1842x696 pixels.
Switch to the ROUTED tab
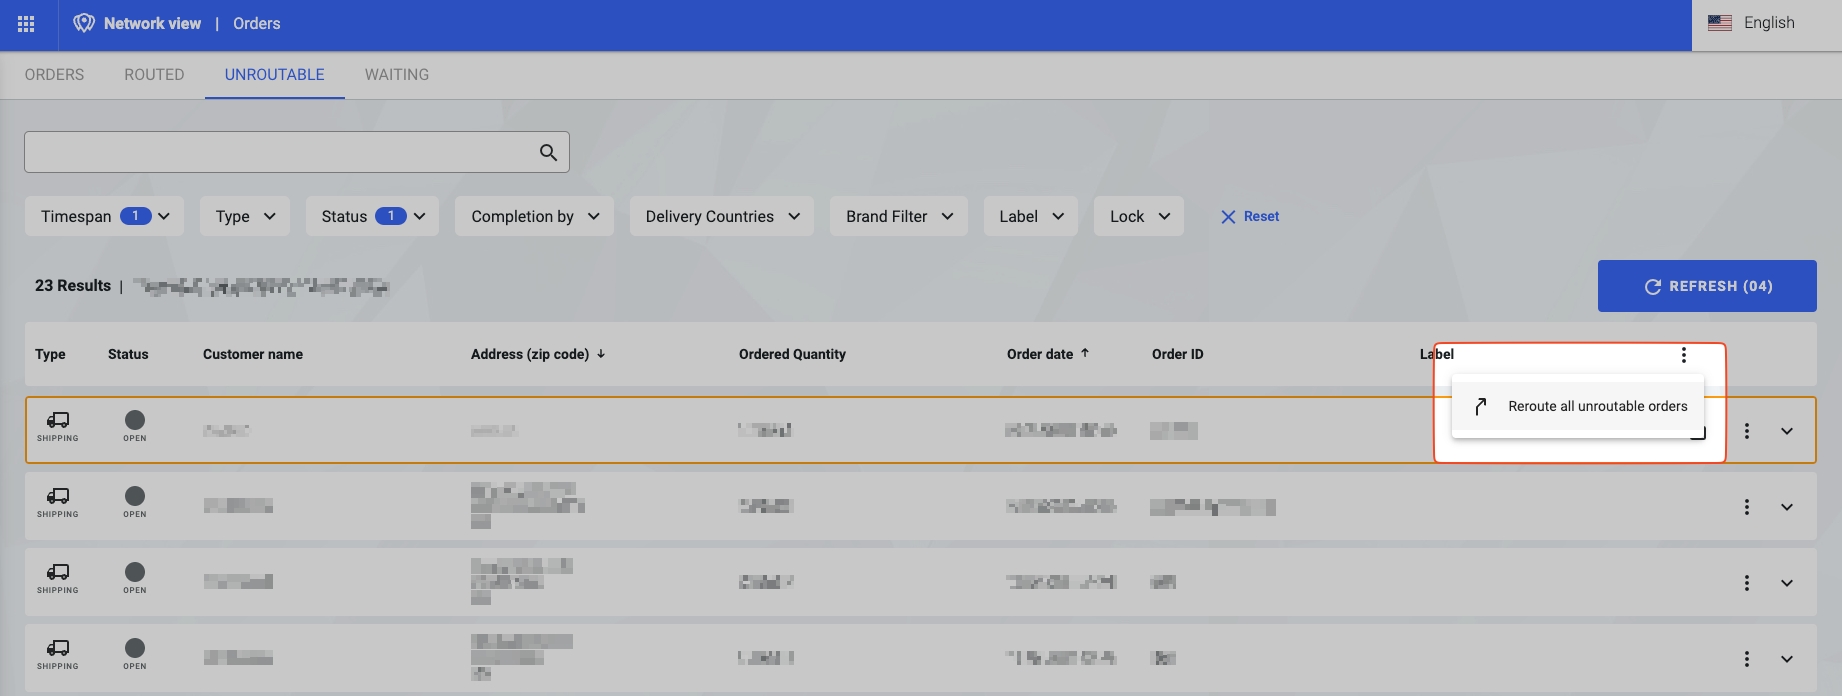pyautogui.click(x=154, y=75)
